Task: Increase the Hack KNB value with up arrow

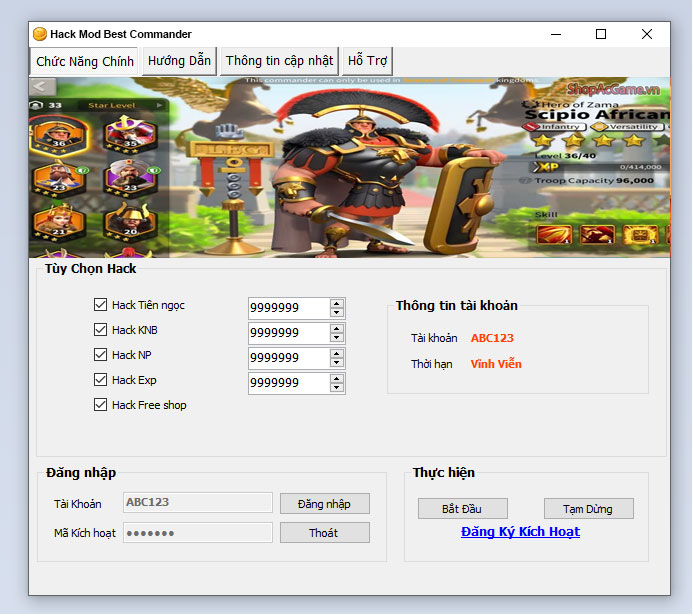Action: [x=337, y=329]
